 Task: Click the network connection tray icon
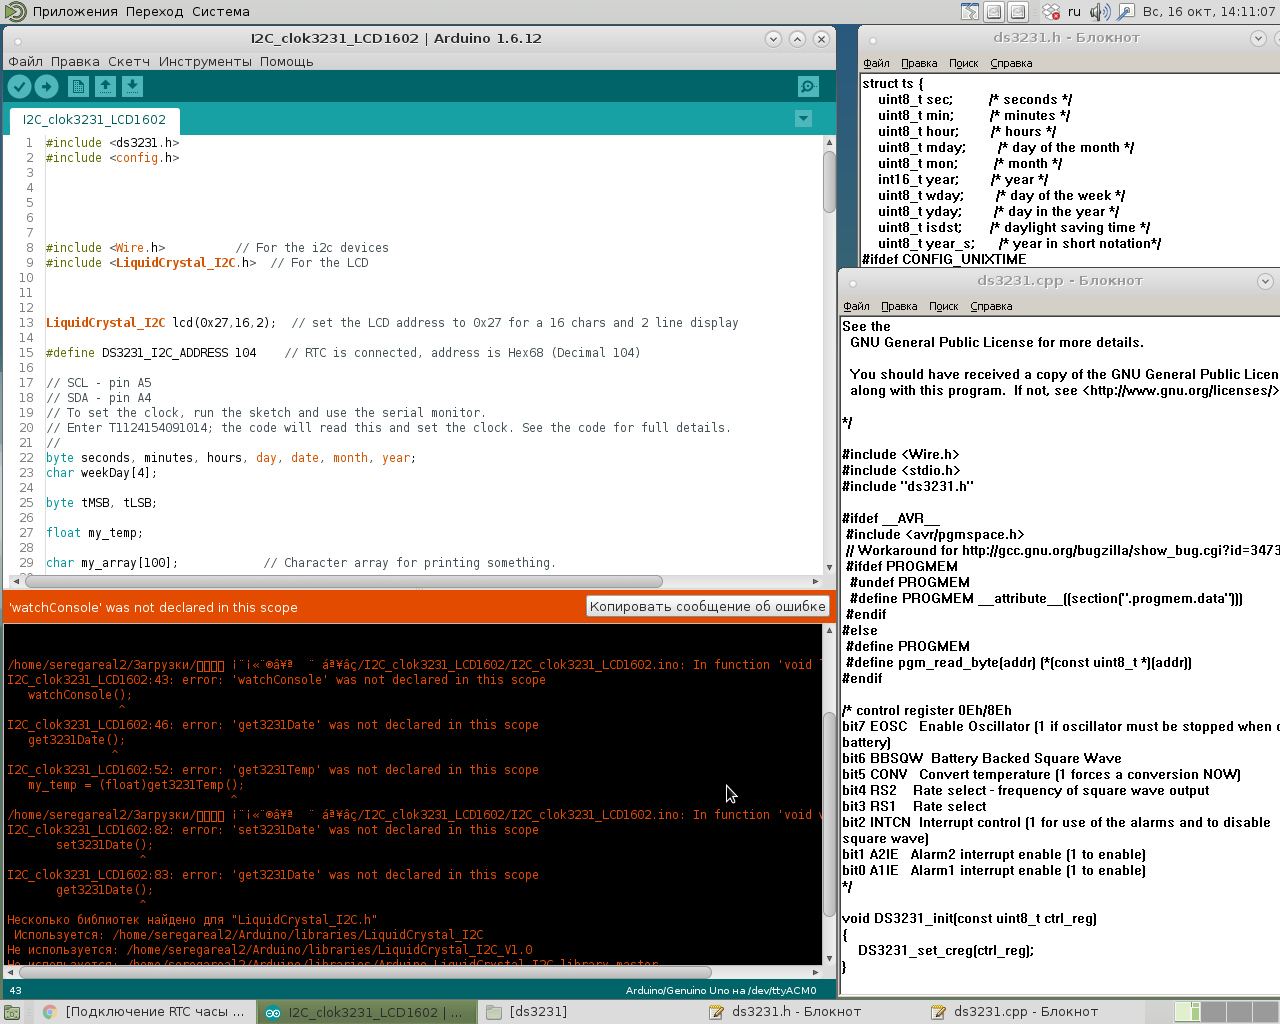1126,12
